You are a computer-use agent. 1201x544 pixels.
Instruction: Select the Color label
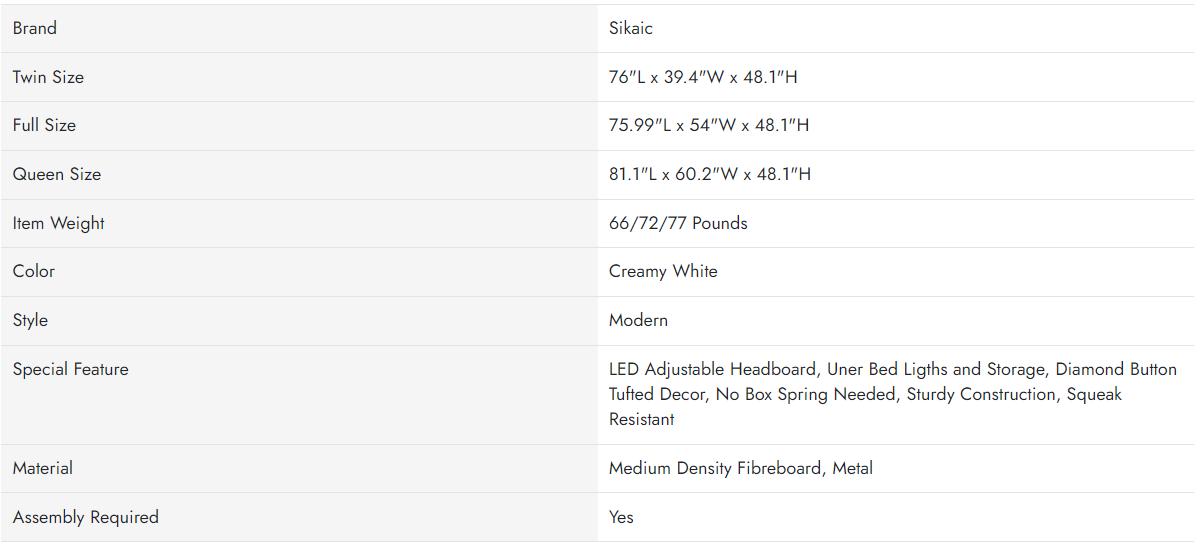pyautogui.click(x=34, y=271)
